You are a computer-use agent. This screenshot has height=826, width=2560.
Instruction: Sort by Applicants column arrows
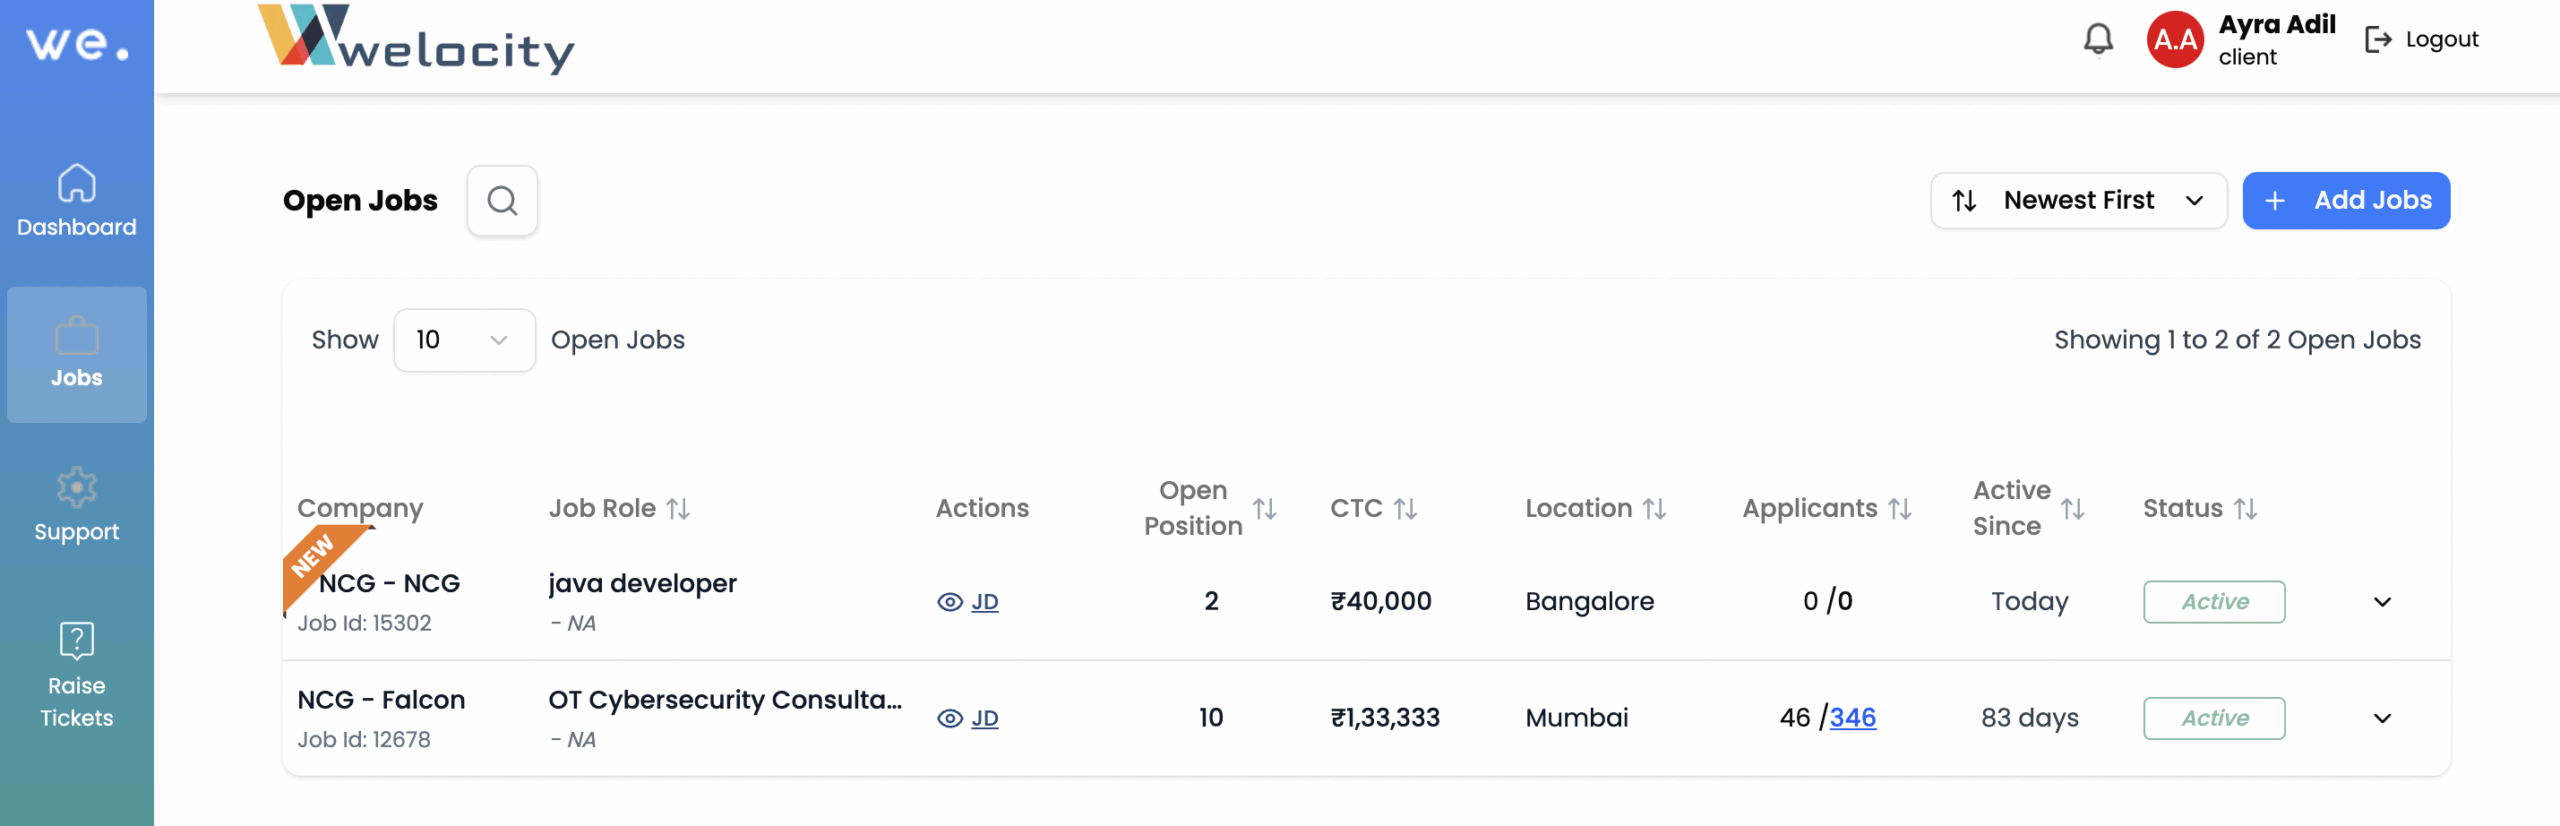point(1900,509)
